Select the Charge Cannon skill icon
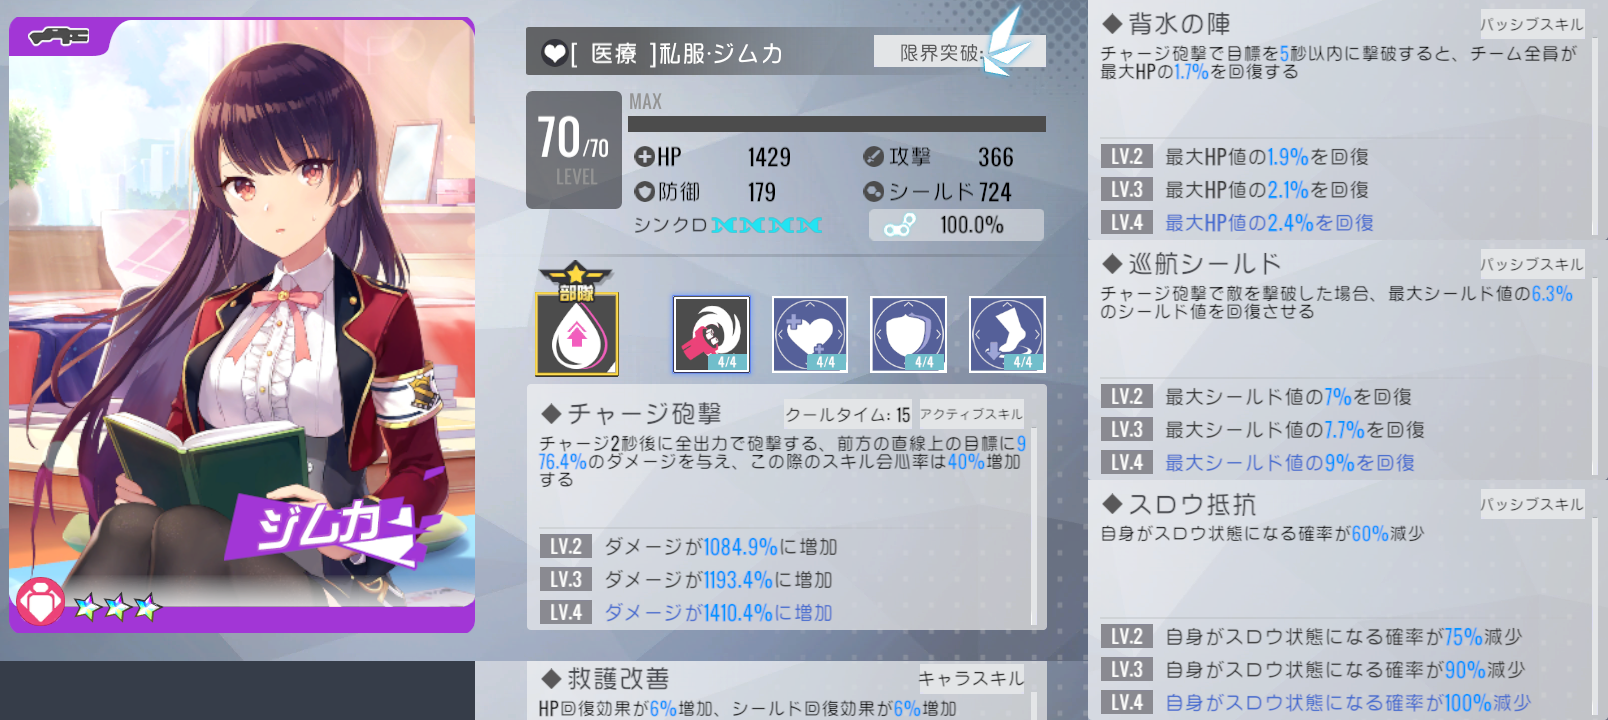 point(711,334)
